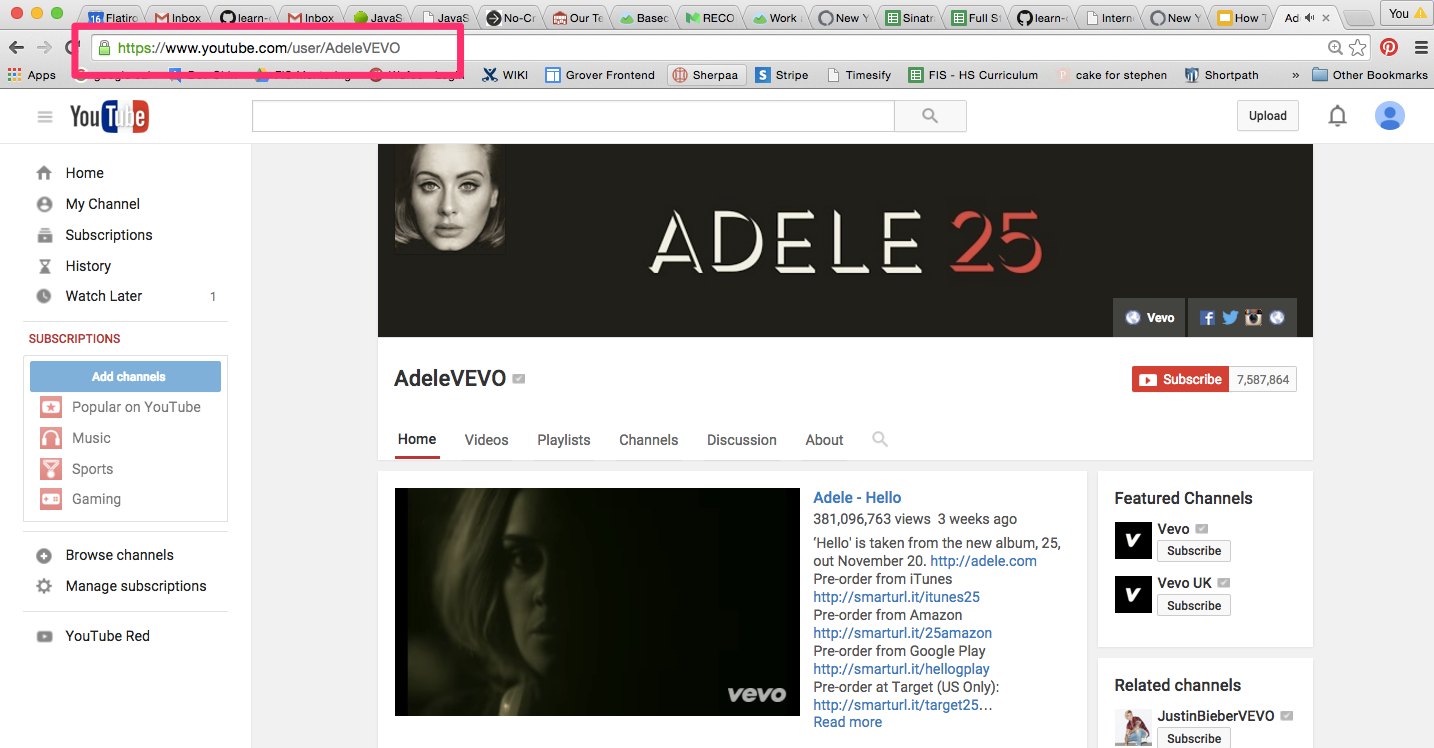
Task: Open Adele's Instagram from the banner
Action: tap(1253, 317)
